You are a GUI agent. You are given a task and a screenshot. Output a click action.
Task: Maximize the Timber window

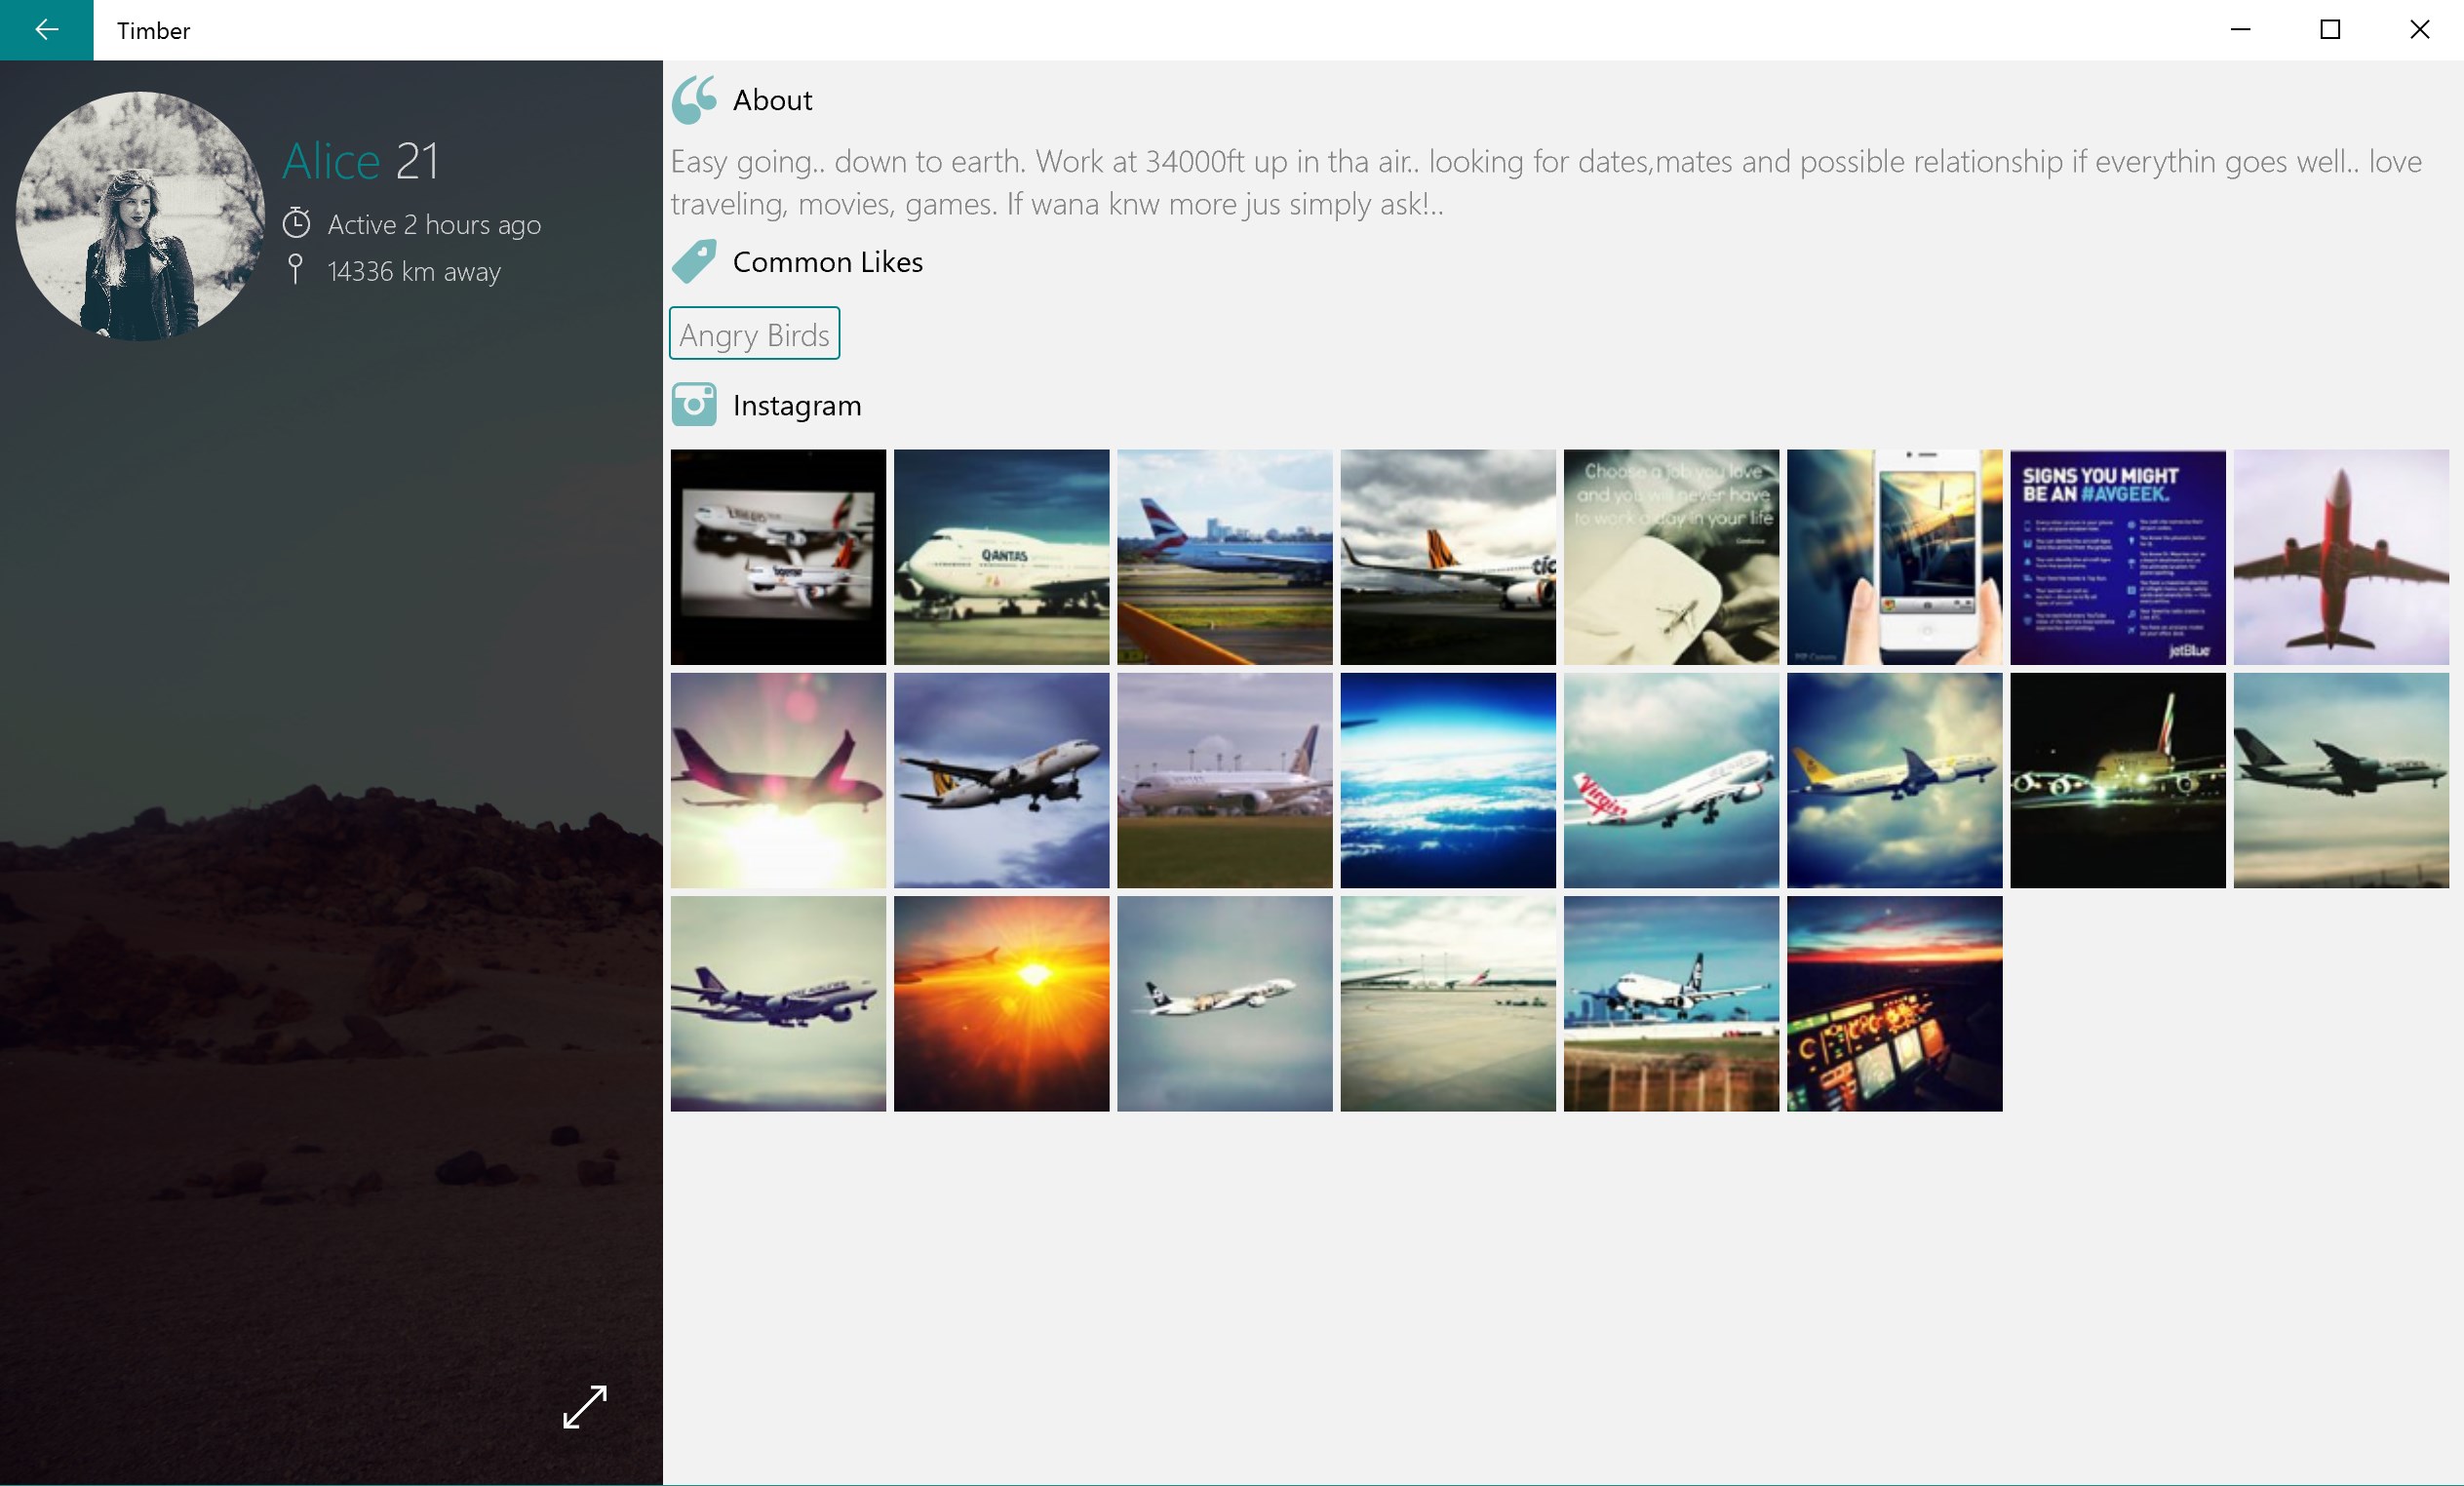tap(2330, 30)
